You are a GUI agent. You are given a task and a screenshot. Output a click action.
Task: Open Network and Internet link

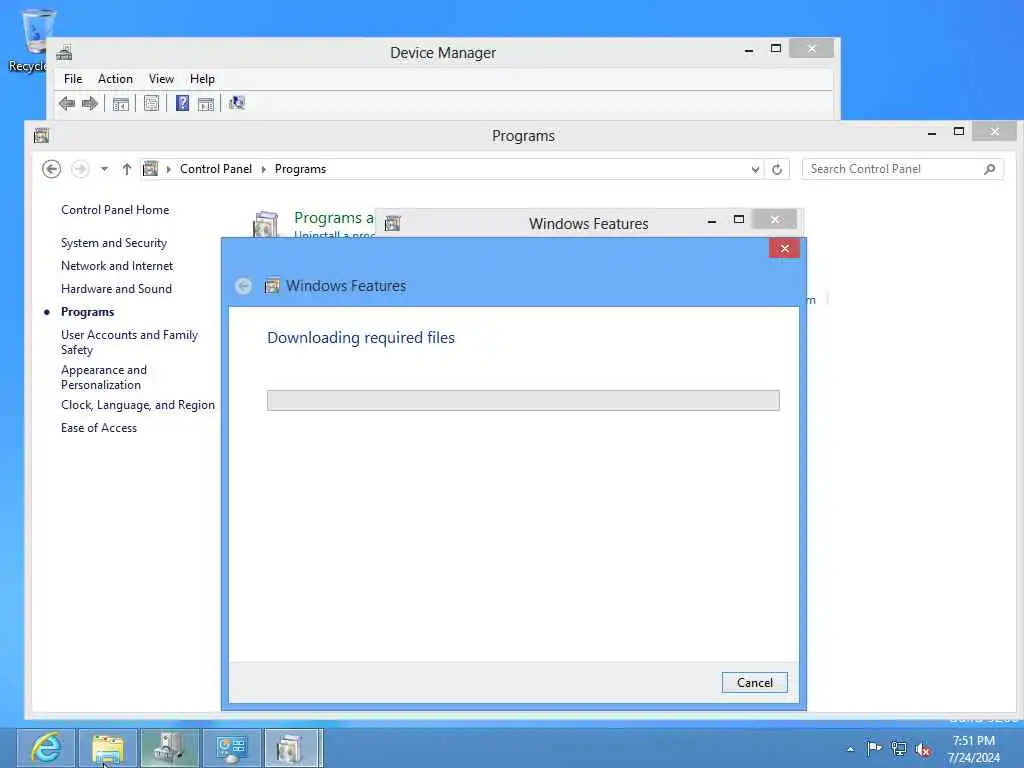[x=117, y=266]
